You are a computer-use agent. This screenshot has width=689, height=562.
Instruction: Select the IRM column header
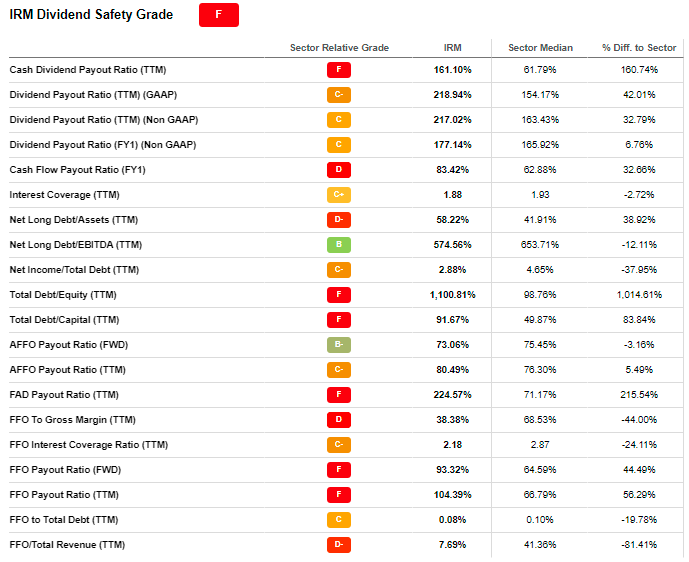(453, 48)
